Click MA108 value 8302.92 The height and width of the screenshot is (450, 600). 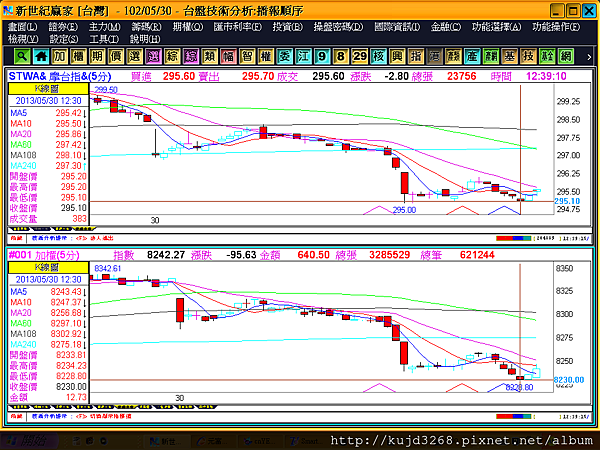(66, 334)
